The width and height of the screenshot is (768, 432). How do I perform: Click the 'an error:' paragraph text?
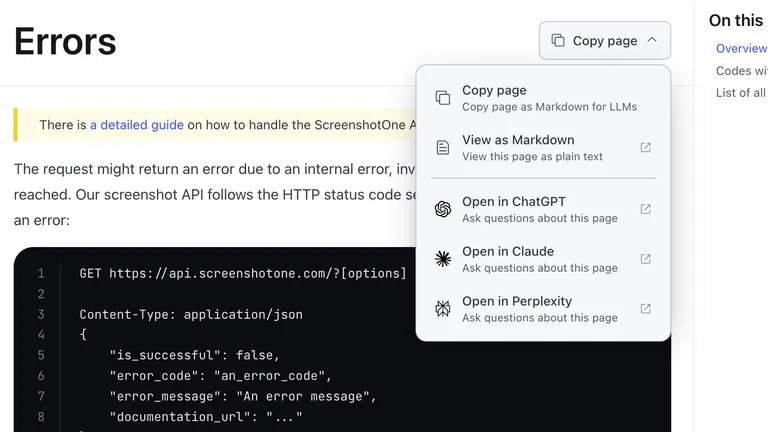click(x=42, y=220)
